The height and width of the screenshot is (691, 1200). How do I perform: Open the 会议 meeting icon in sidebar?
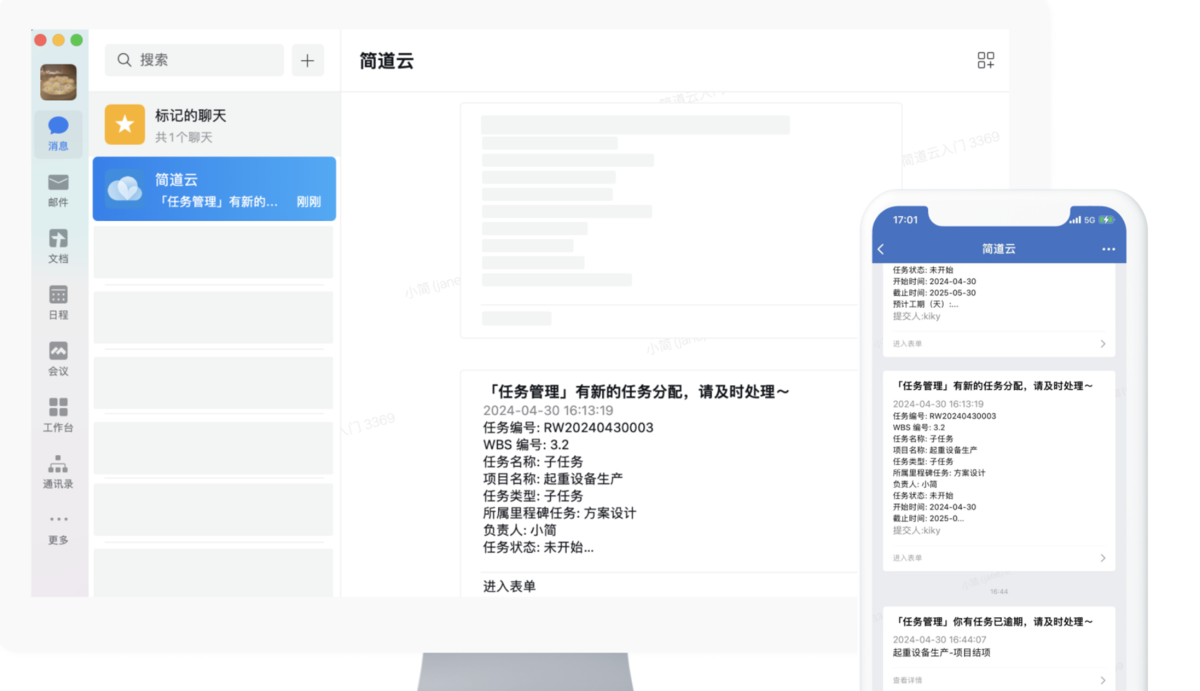pyautogui.click(x=58, y=350)
